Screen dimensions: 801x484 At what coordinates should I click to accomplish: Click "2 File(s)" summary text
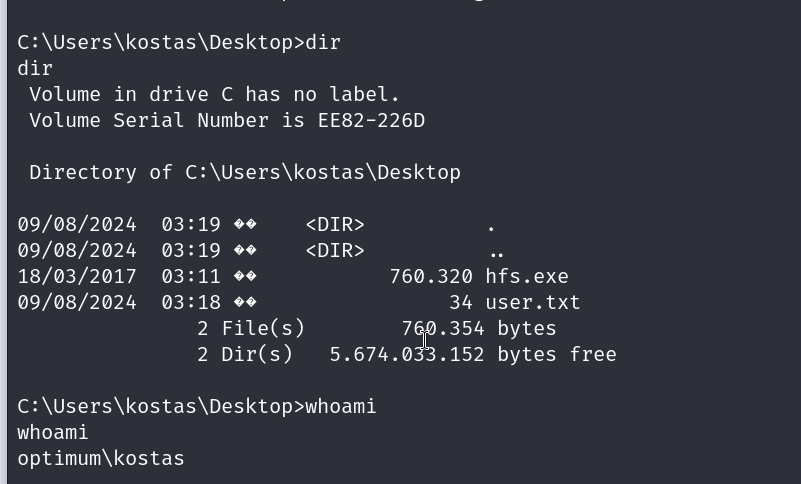tap(251, 329)
